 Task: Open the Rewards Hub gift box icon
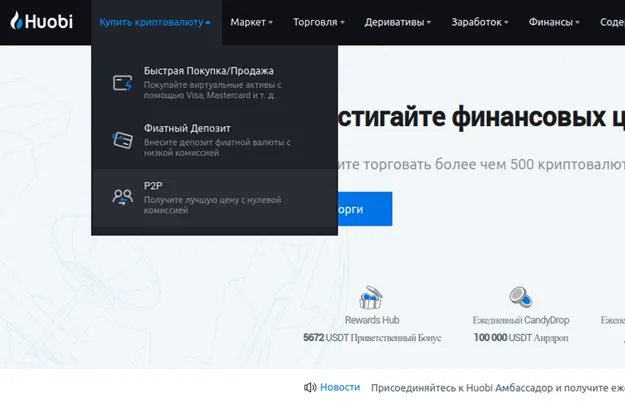(x=371, y=298)
